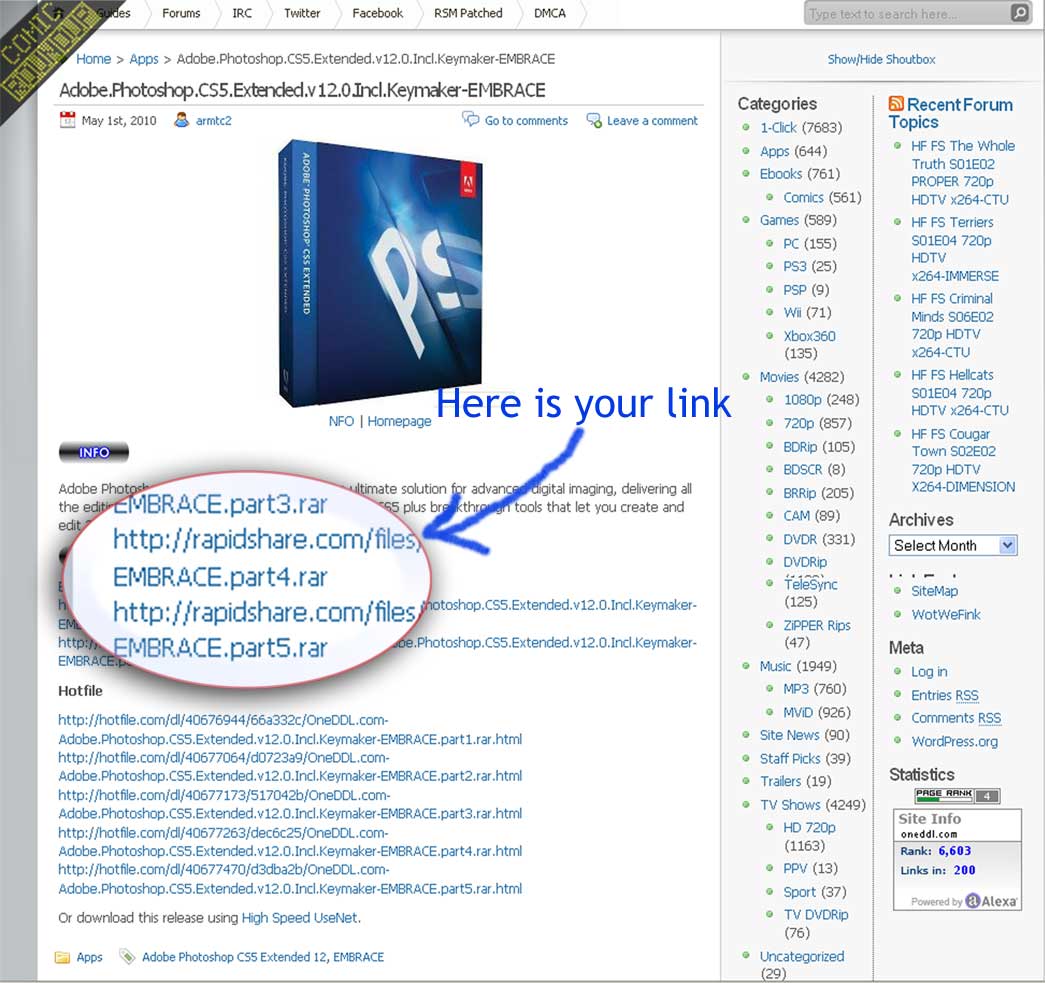Open the Site News category
Viewport: 1045px width, 983px height.
(790, 735)
